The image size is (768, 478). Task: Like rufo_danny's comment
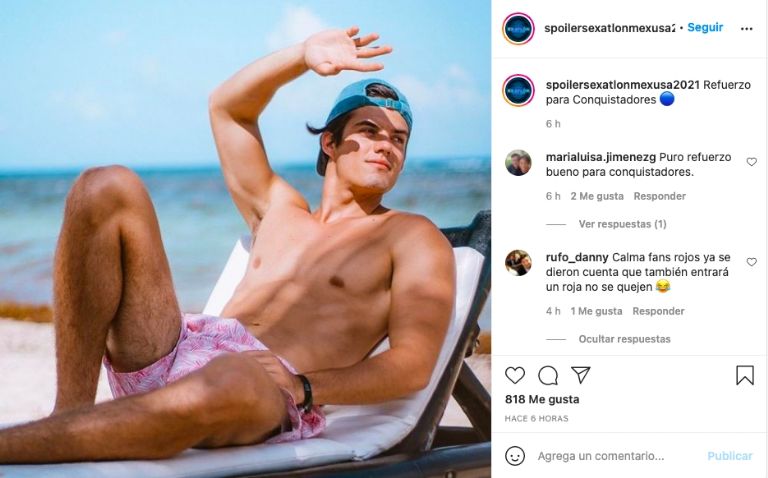[x=752, y=263]
